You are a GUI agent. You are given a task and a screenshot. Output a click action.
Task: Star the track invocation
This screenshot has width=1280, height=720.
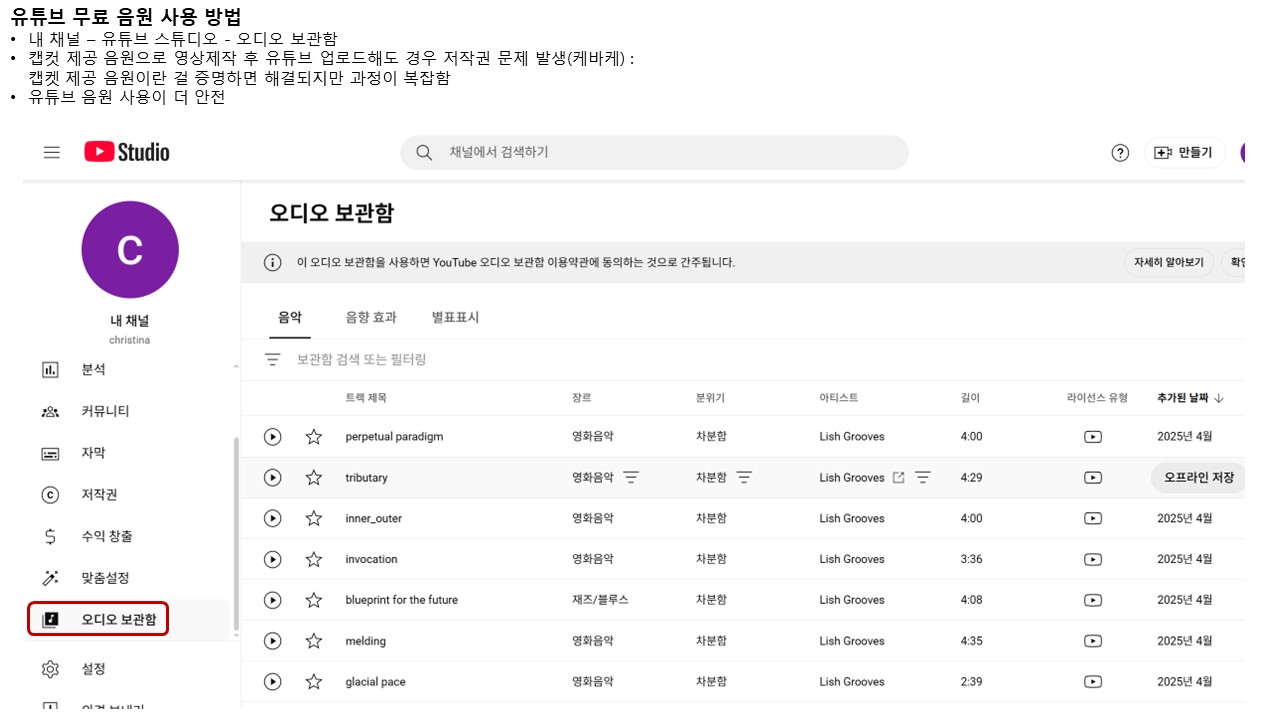coord(313,559)
